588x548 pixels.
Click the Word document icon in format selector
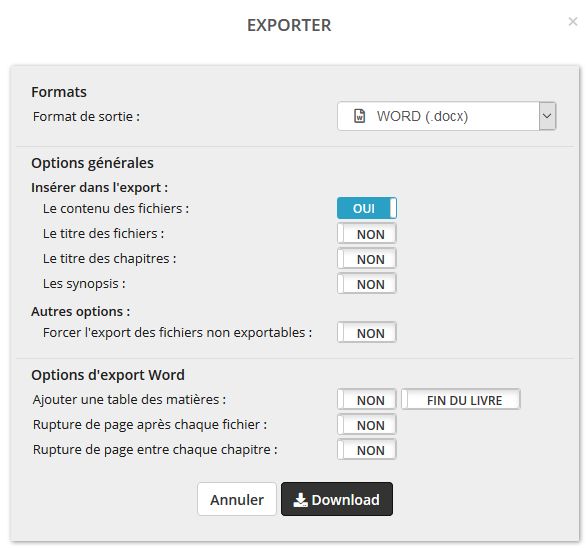[x=359, y=116]
